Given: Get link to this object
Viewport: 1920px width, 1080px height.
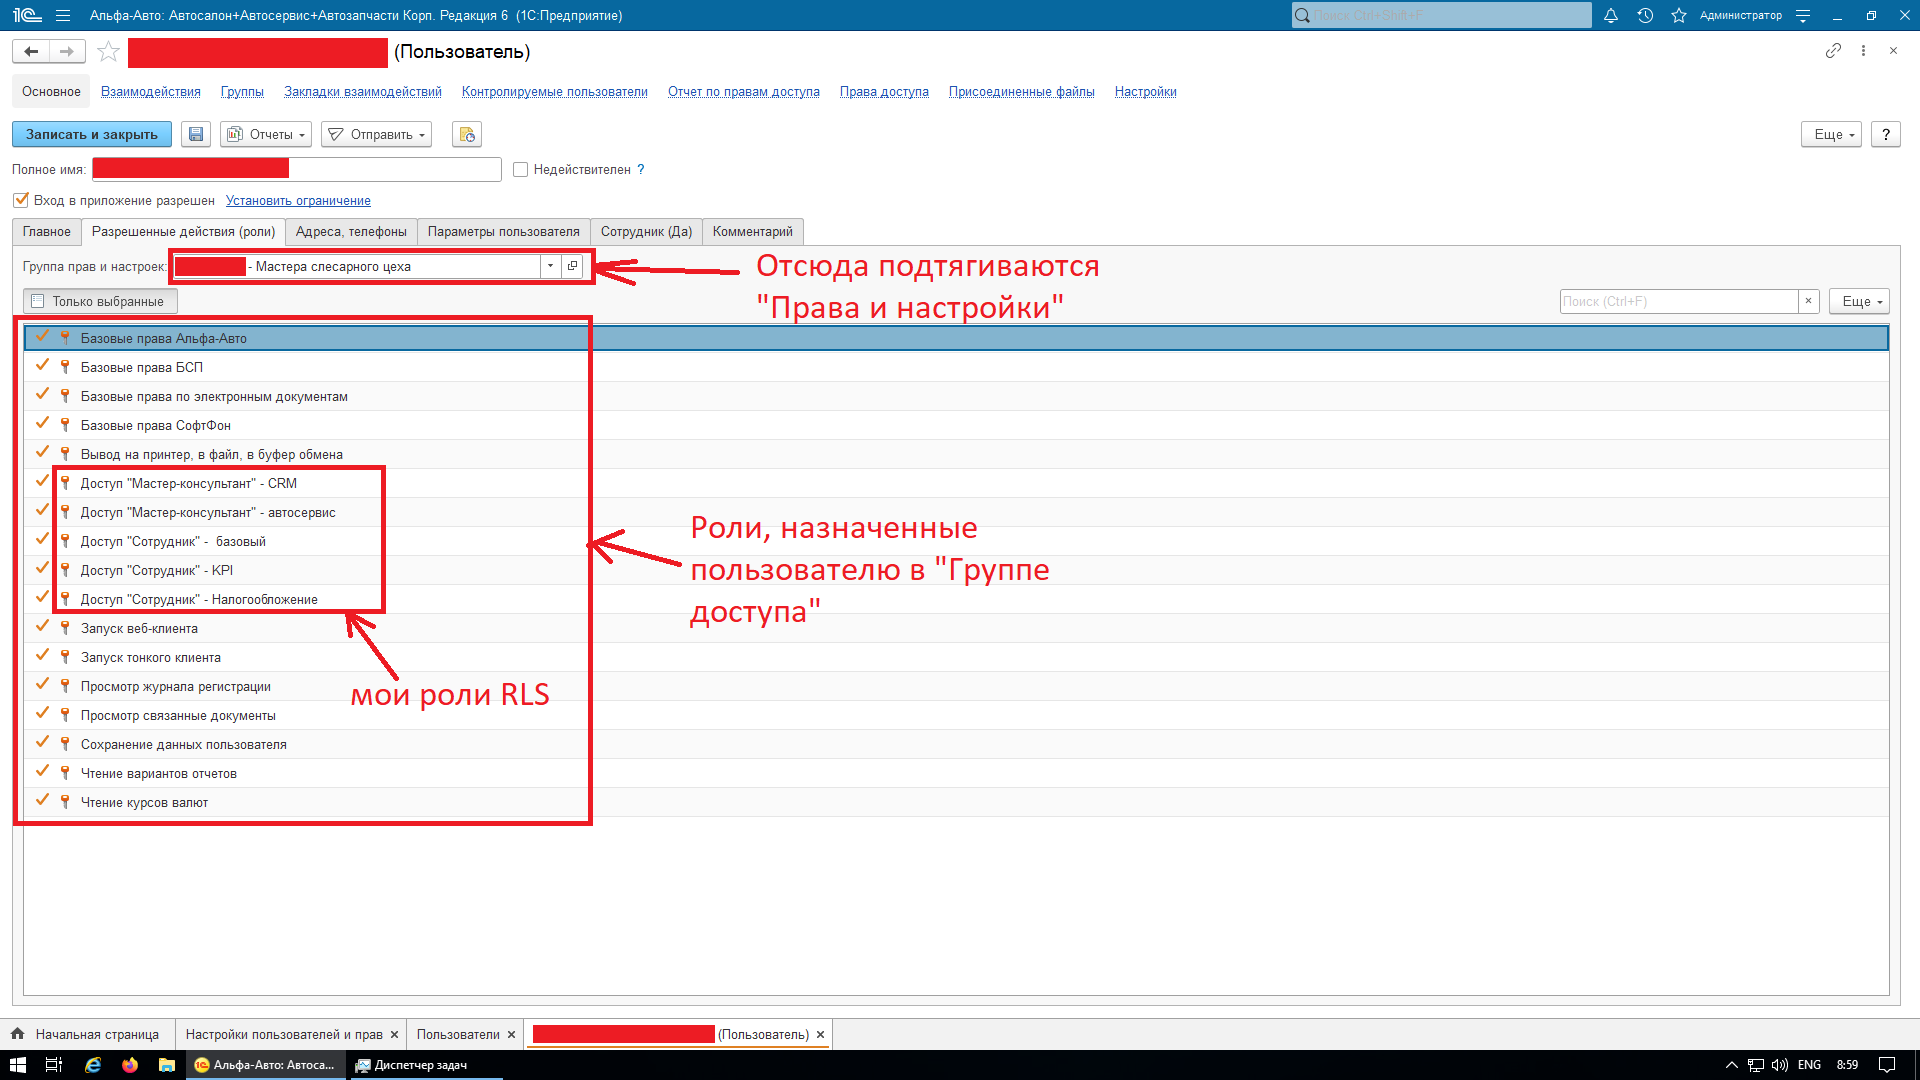Looking at the screenshot, I should [x=1833, y=50].
